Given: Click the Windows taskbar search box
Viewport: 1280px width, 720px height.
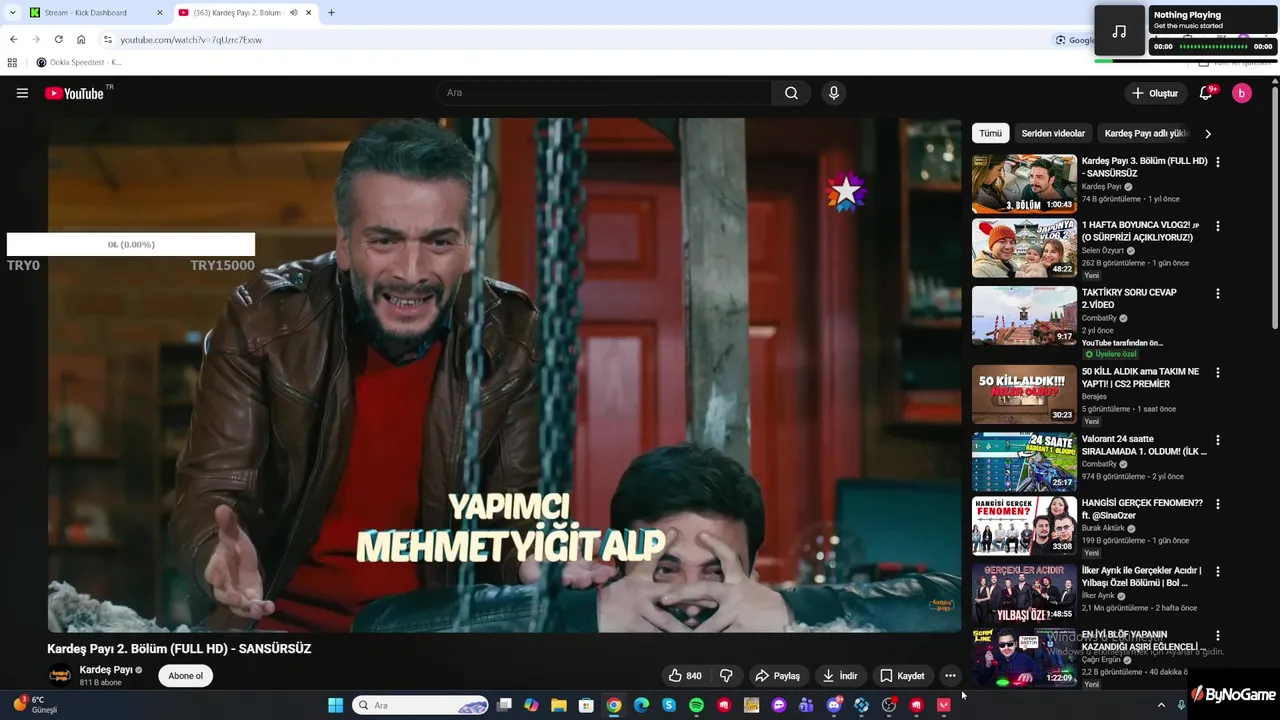Looking at the screenshot, I should tap(420, 705).
